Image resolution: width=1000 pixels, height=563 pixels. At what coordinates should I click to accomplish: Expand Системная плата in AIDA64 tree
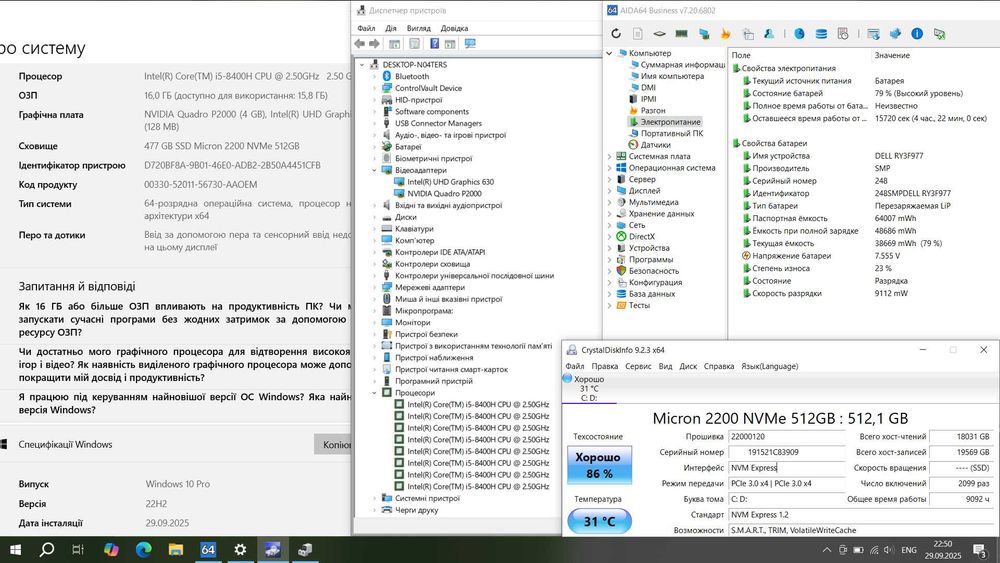click(609, 156)
